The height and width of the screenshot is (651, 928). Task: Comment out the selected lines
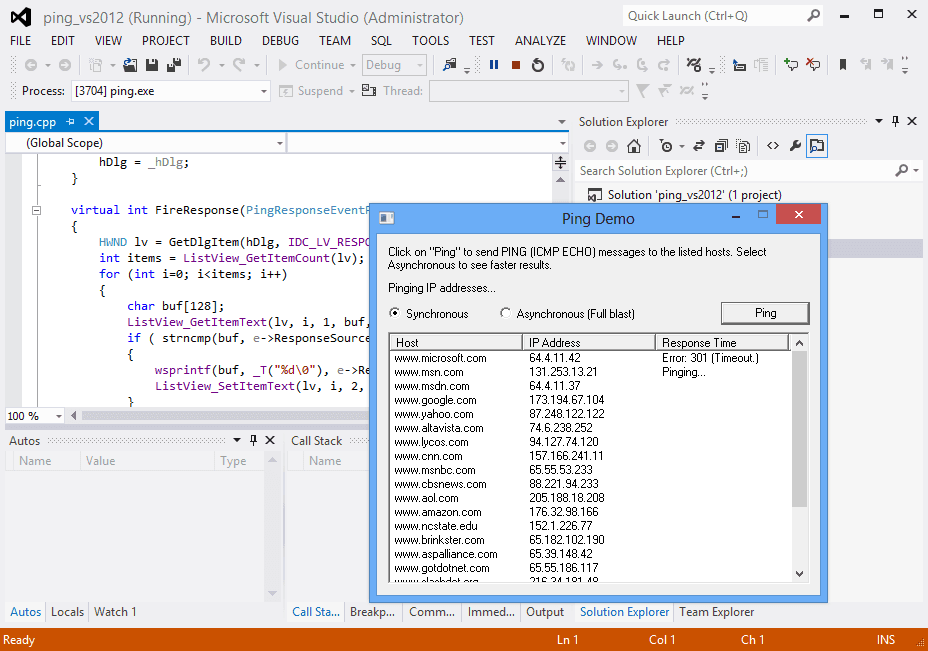pos(791,65)
